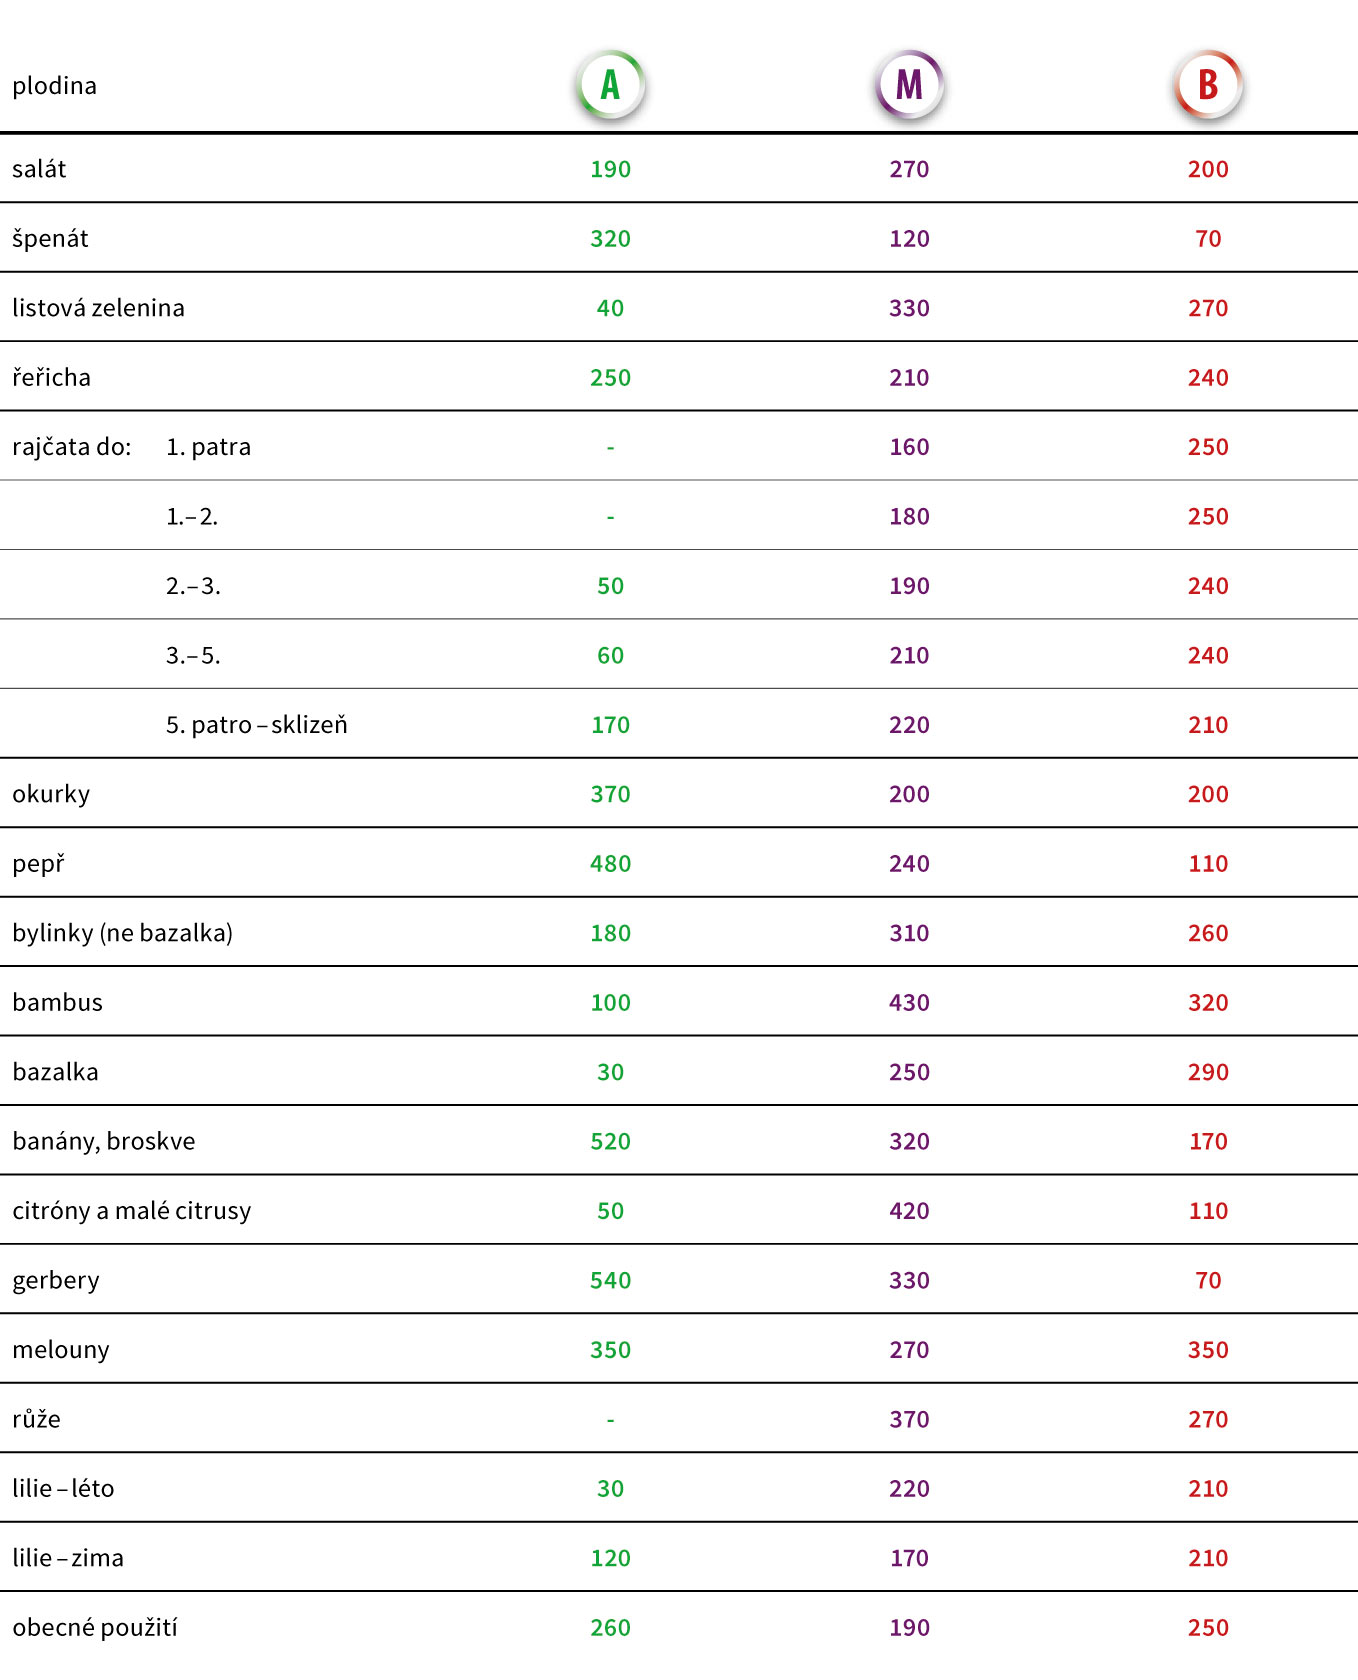Click value 370 in the růže row
Image resolution: width=1358 pixels, height=1680 pixels.
(909, 1419)
